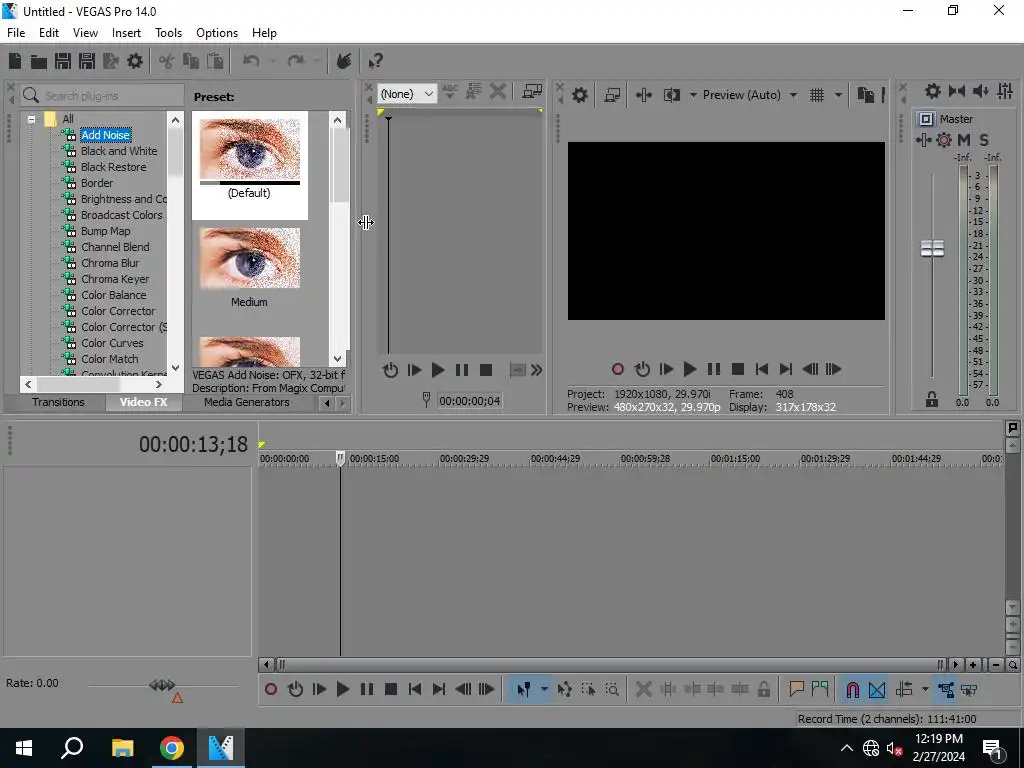This screenshot has width=1024, height=768.
Task: Select the Medium preset thumbnail
Action: coord(249,259)
